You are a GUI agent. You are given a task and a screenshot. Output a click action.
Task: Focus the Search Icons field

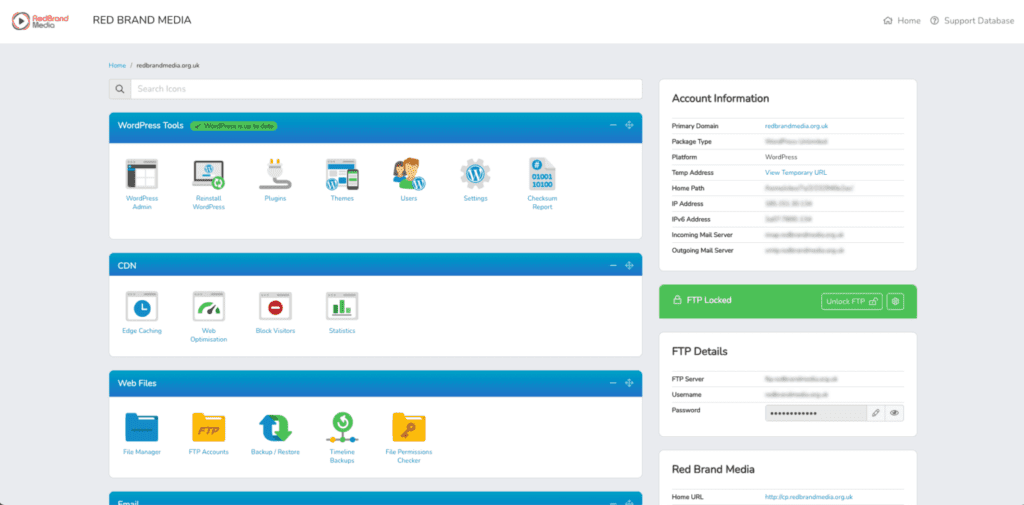pyautogui.click(x=386, y=89)
